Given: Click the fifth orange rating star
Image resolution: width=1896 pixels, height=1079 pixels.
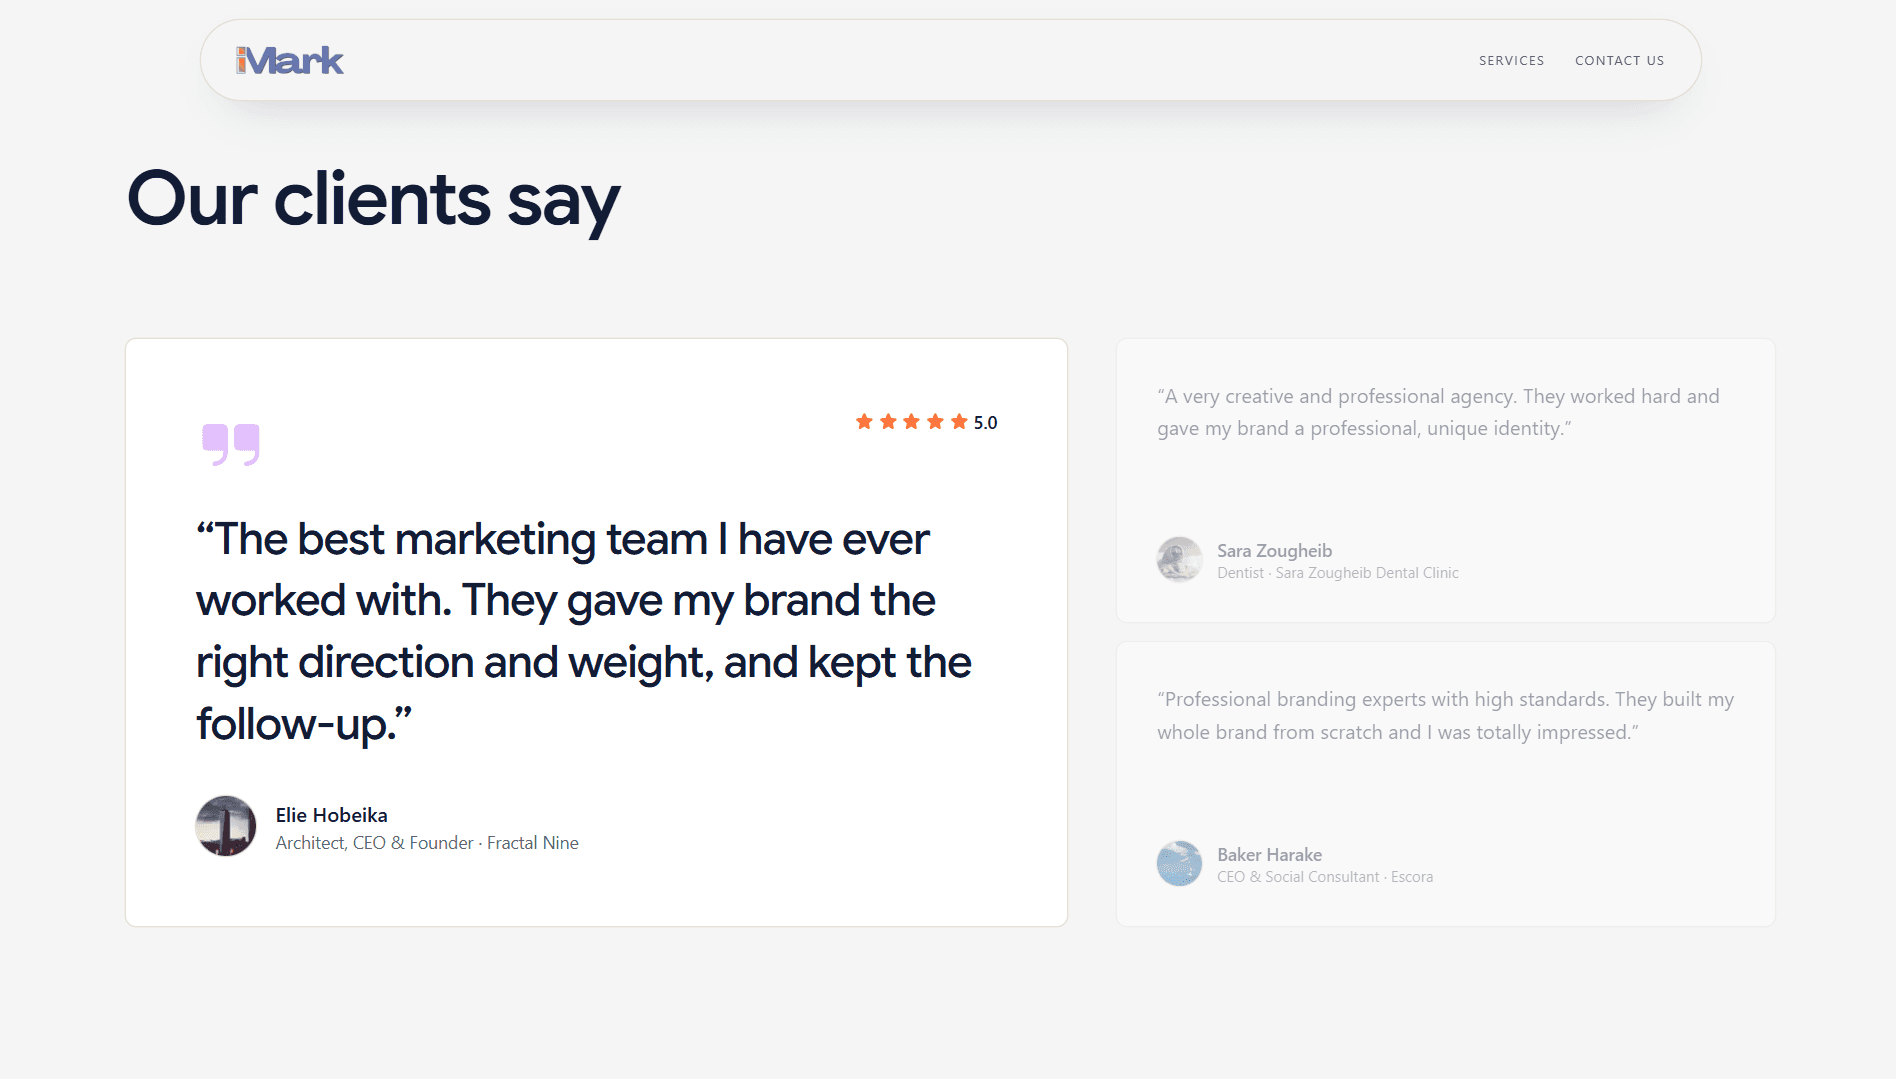Looking at the screenshot, I should tap(959, 422).
